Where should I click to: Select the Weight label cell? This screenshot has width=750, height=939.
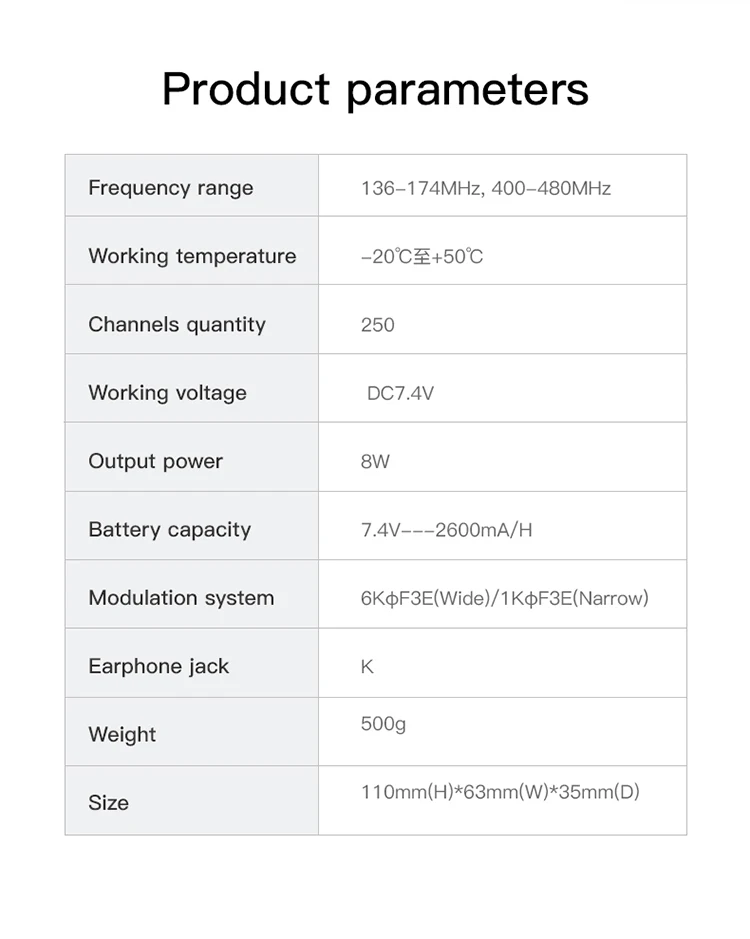tap(192, 732)
